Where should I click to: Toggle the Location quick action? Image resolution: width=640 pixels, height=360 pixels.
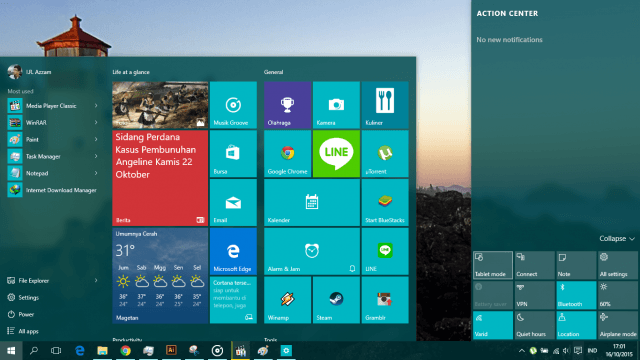(576, 325)
